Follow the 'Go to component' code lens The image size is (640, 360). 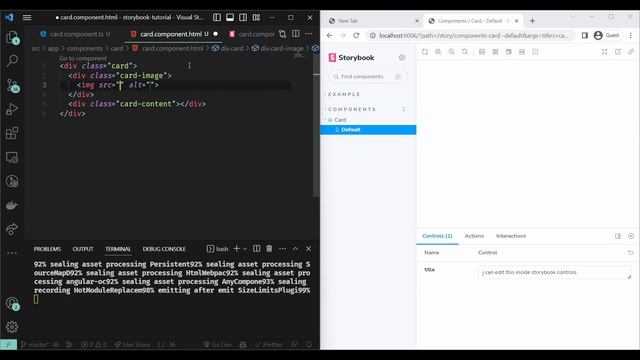click(83, 58)
